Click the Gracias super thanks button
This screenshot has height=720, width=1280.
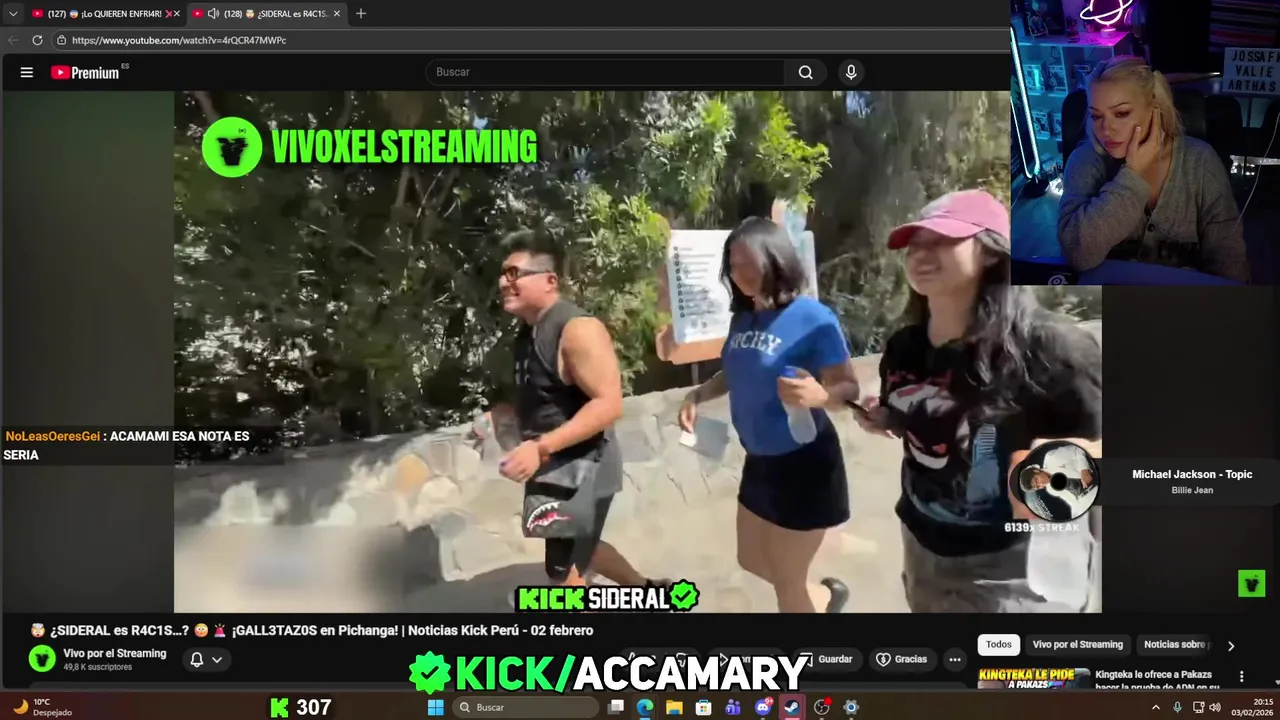(902, 659)
